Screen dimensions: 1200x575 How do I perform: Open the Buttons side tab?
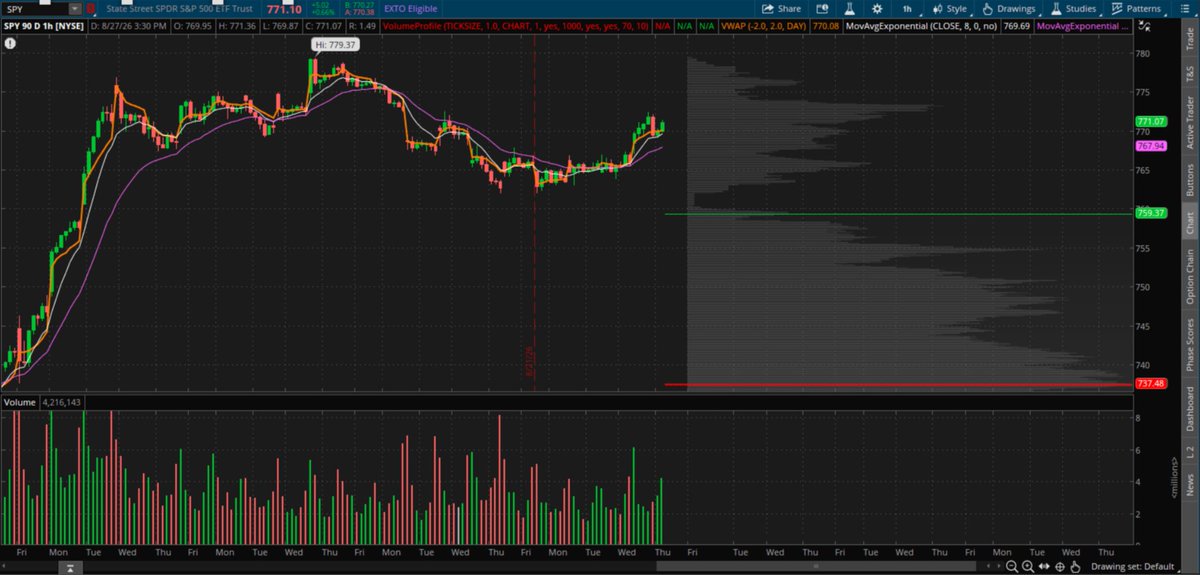point(1189,178)
